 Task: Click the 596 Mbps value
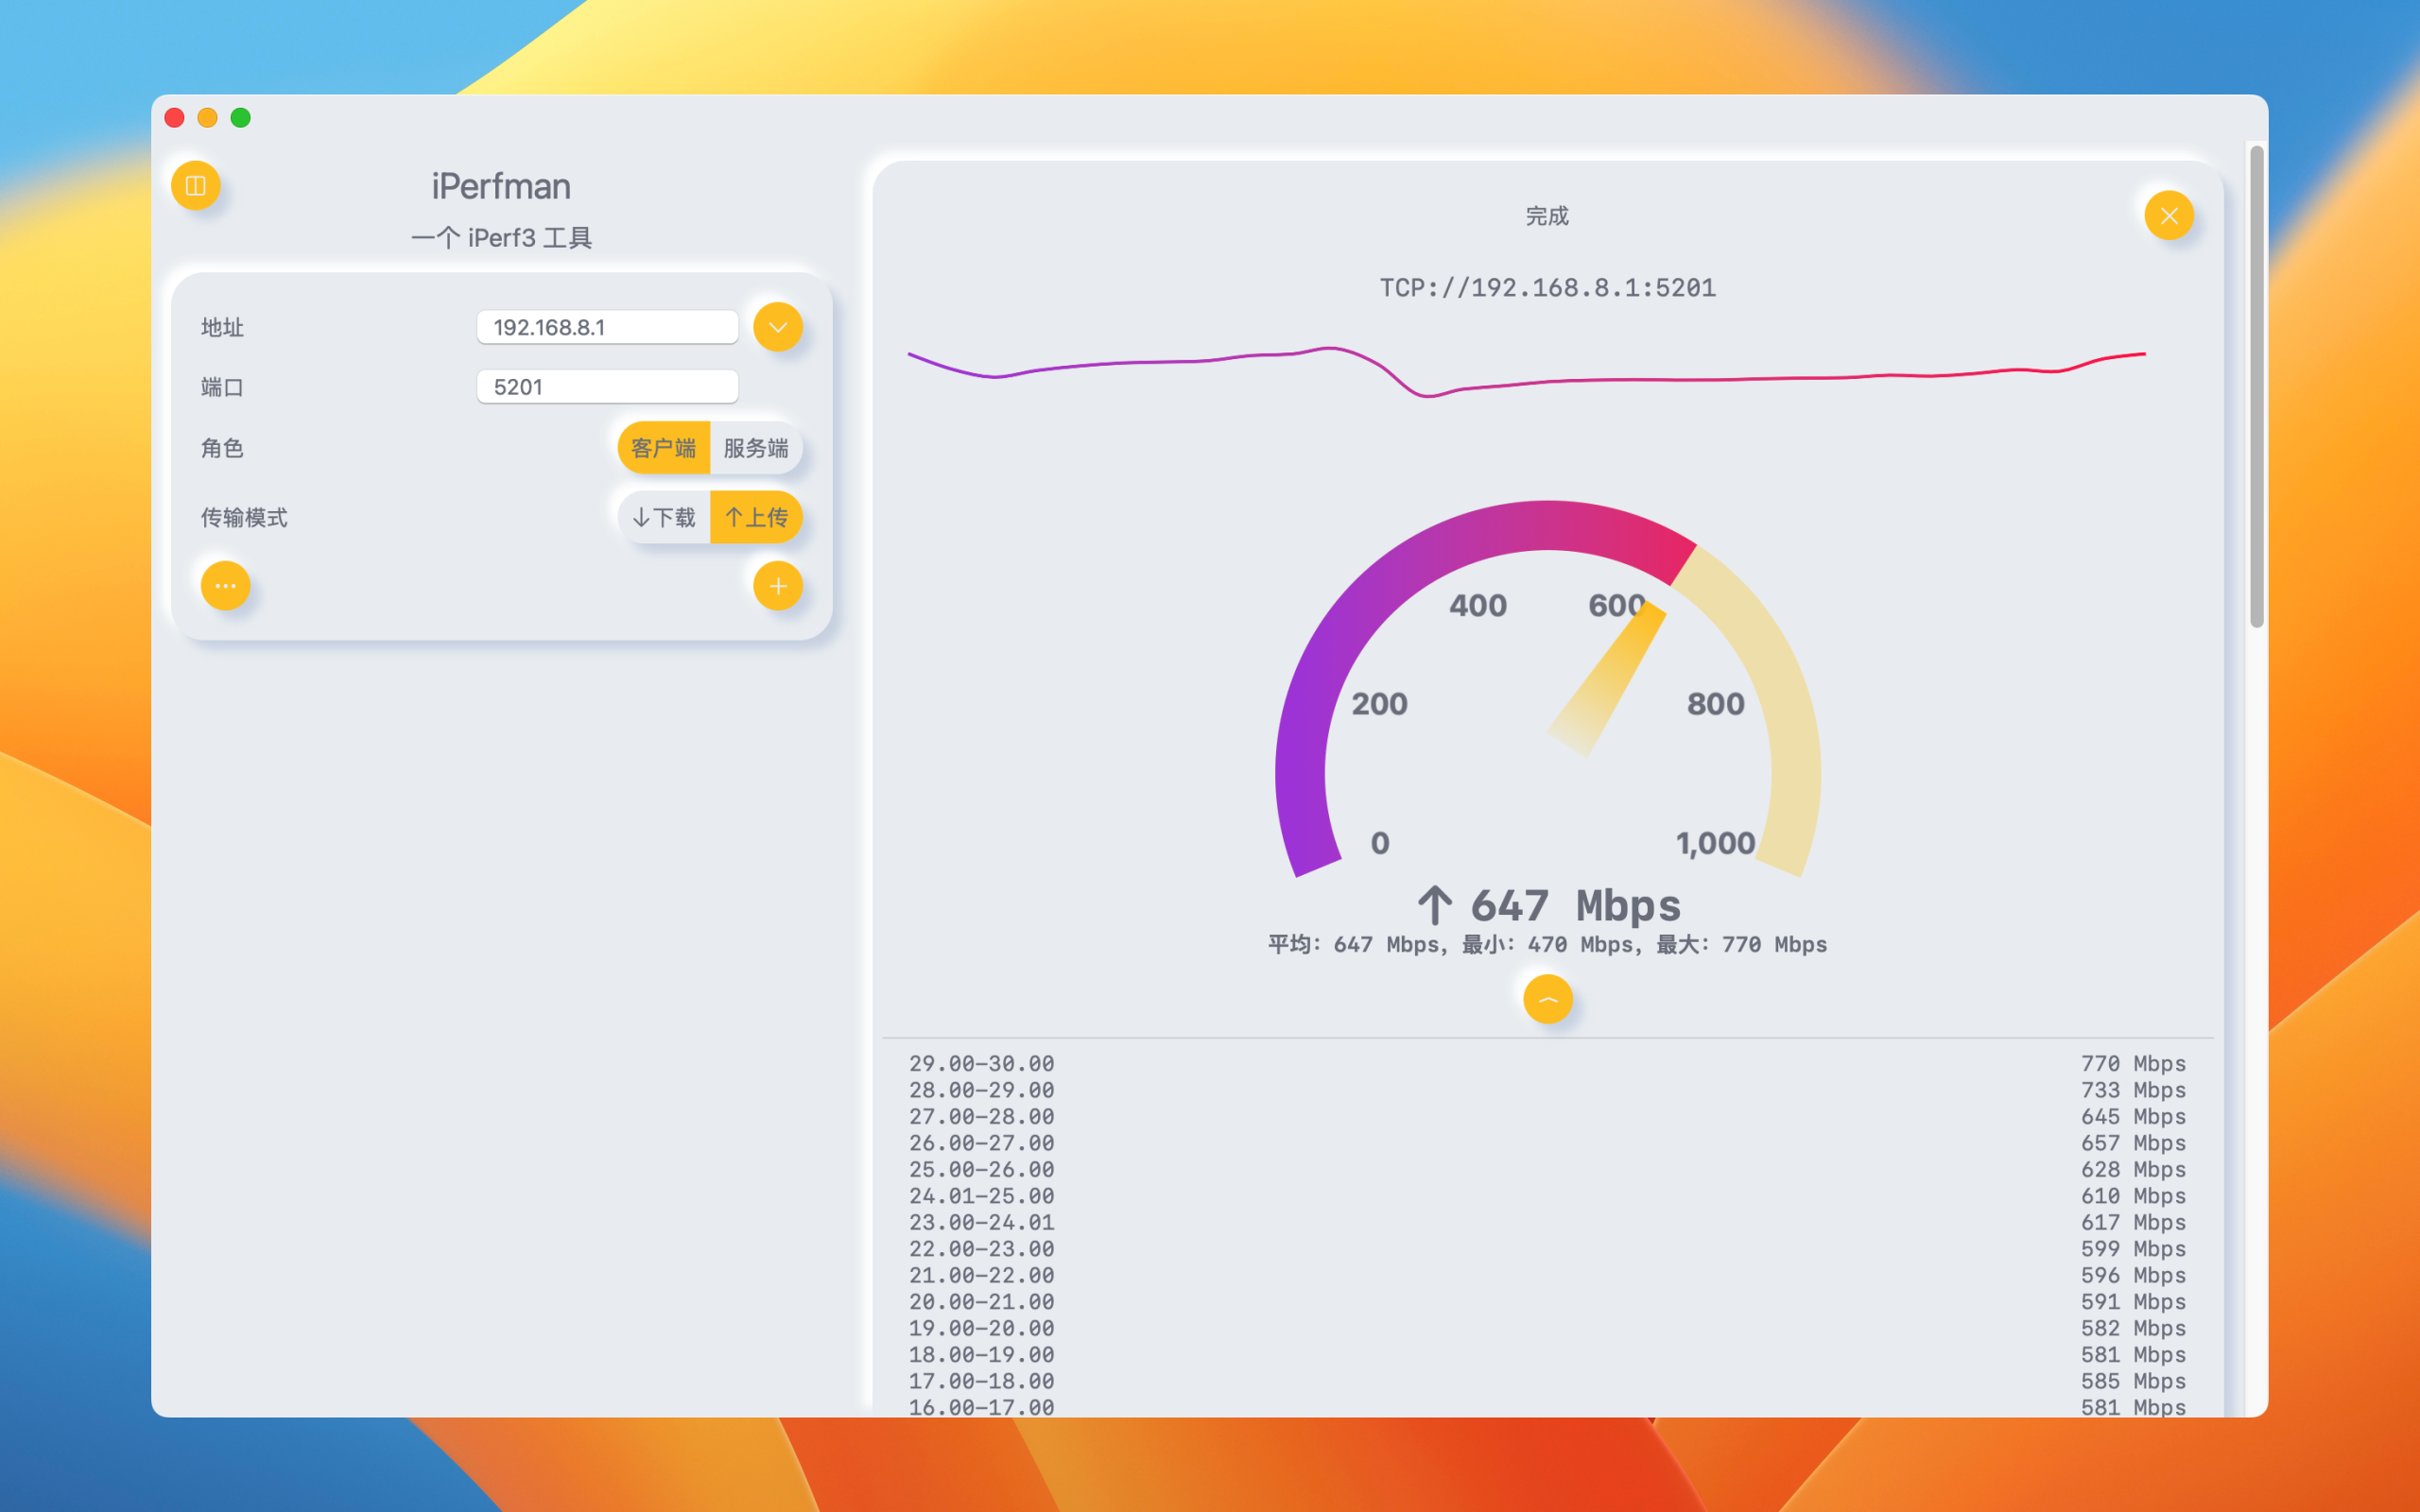point(2133,1276)
